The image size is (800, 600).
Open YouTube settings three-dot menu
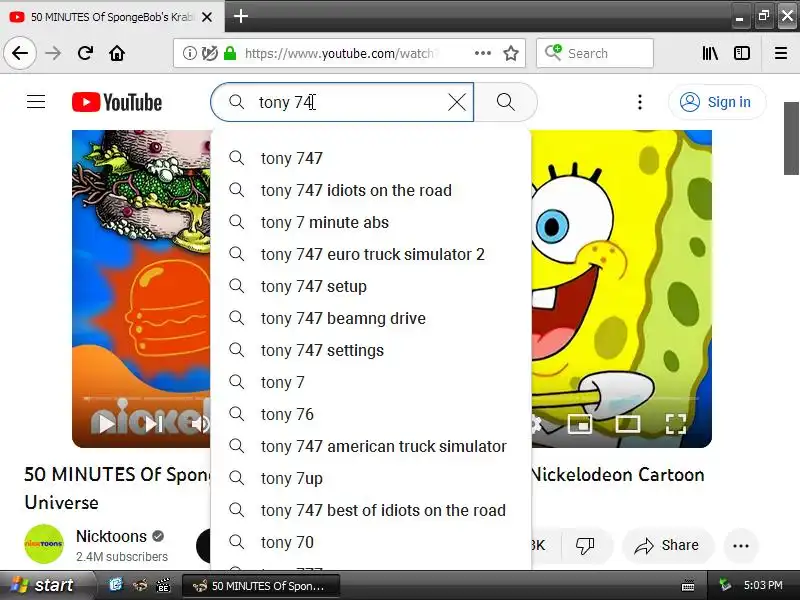(x=640, y=102)
